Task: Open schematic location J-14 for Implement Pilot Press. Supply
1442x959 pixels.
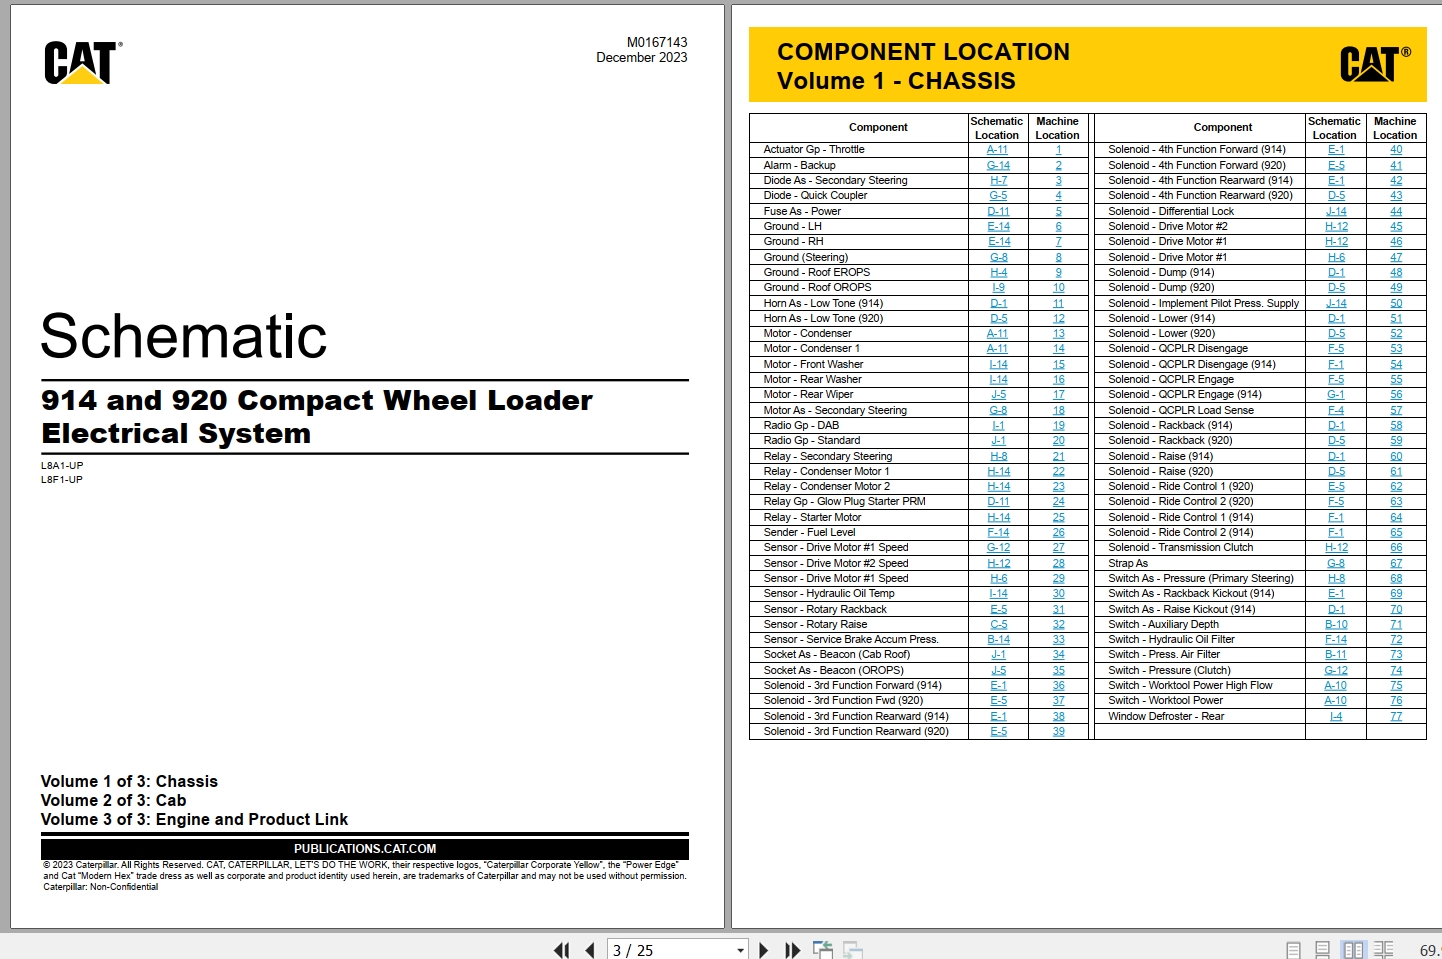Action: pyautogui.click(x=1336, y=303)
